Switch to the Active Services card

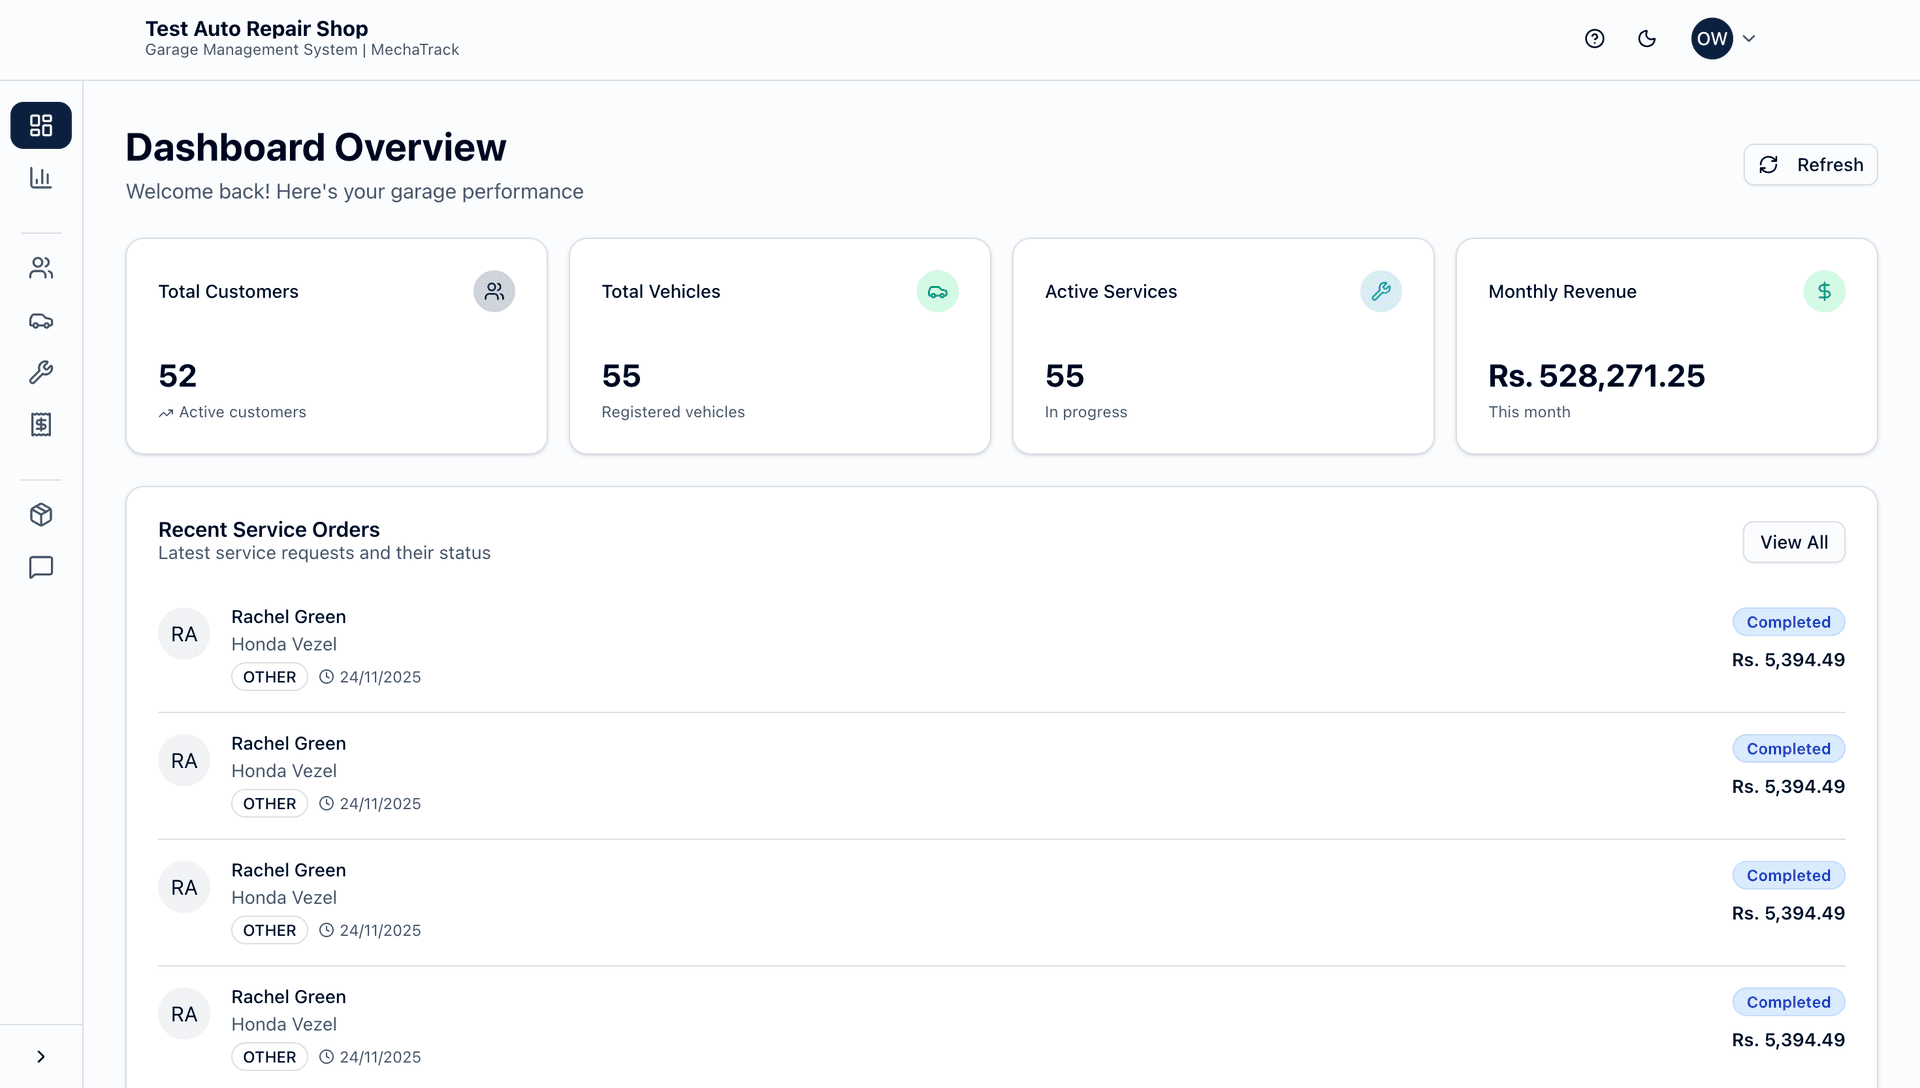1222,346
